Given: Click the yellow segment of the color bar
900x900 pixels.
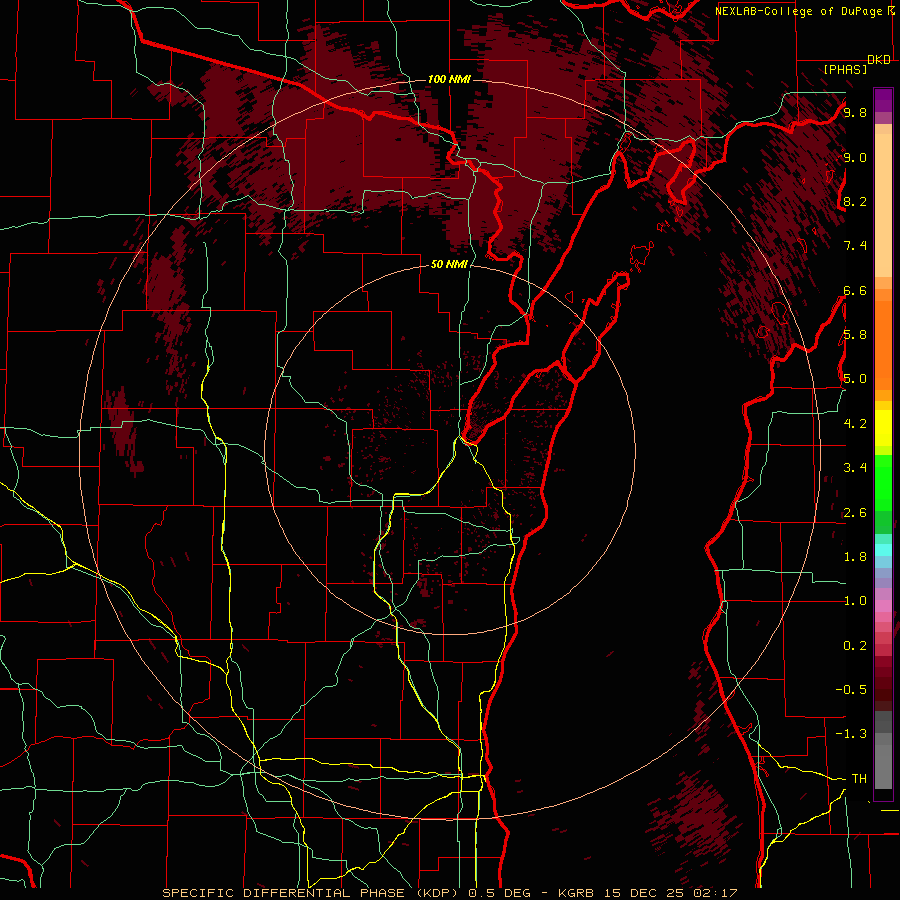Looking at the screenshot, I should (x=883, y=428).
